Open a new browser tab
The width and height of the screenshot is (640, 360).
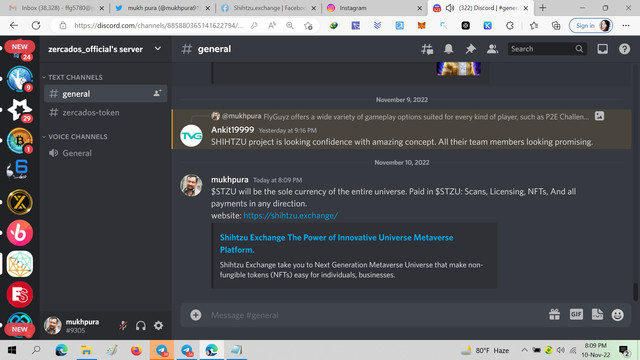click(542, 8)
